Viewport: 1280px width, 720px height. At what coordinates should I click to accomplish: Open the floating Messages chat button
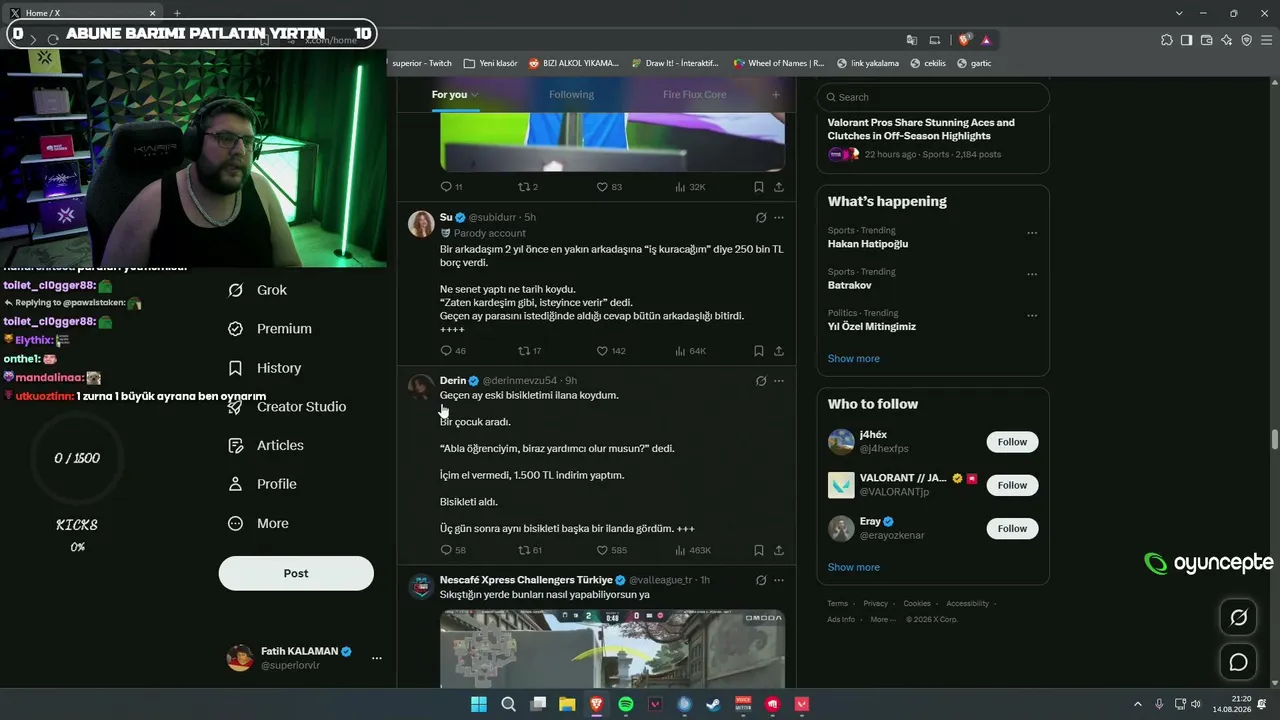coord(1238,662)
